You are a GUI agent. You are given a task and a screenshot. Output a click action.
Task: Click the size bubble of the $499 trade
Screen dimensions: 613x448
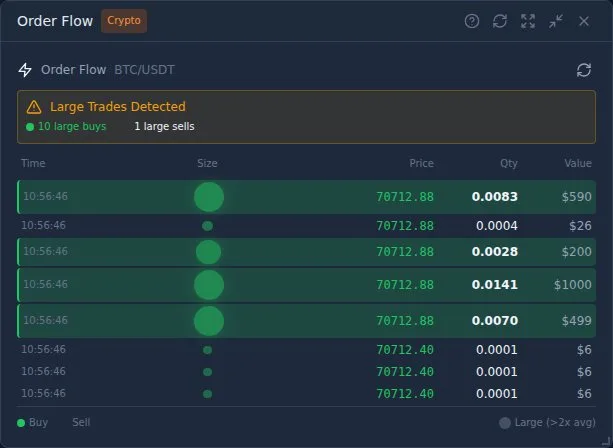tap(209, 321)
